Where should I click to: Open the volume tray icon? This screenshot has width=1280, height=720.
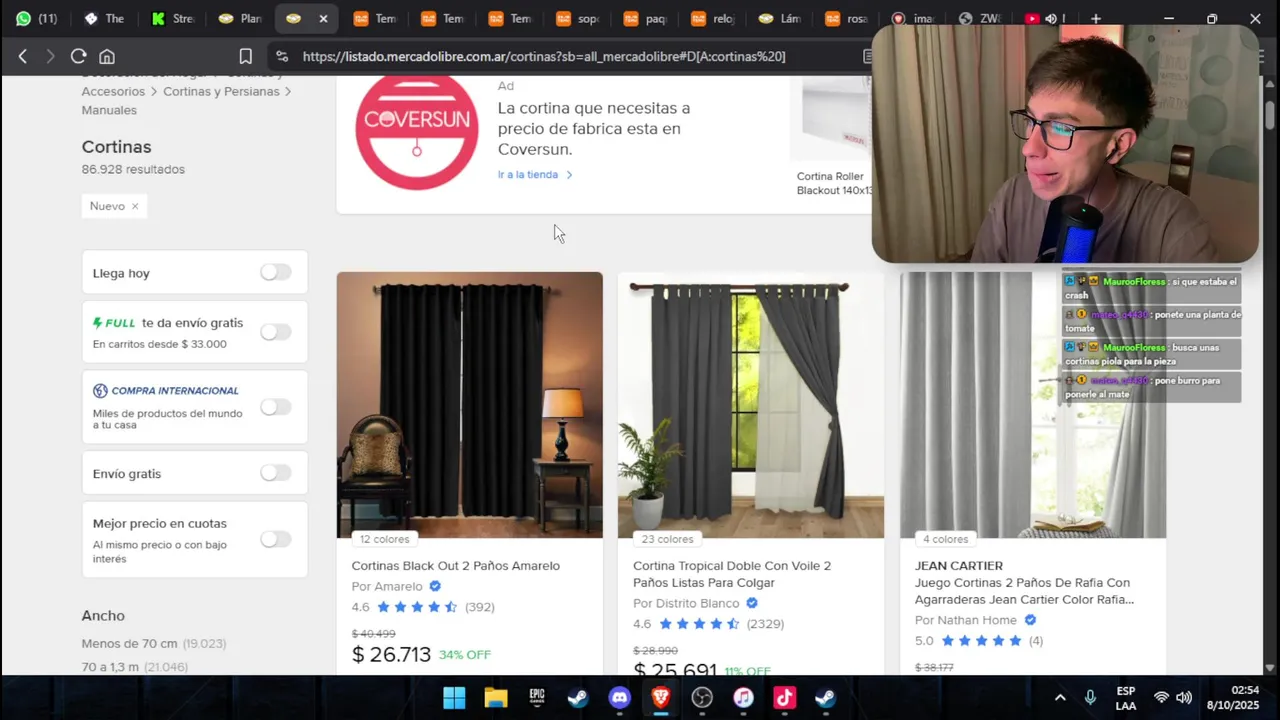click(1184, 698)
